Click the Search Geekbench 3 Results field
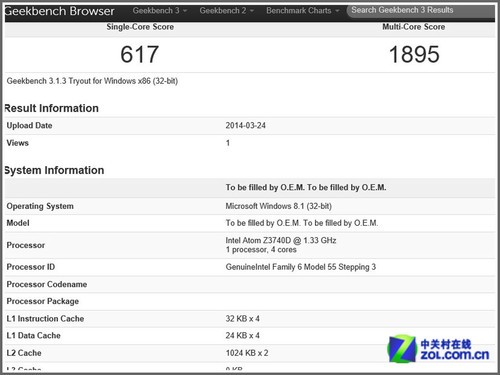Image resolution: width=500 pixels, height=375 pixels. click(x=421, y=11)
